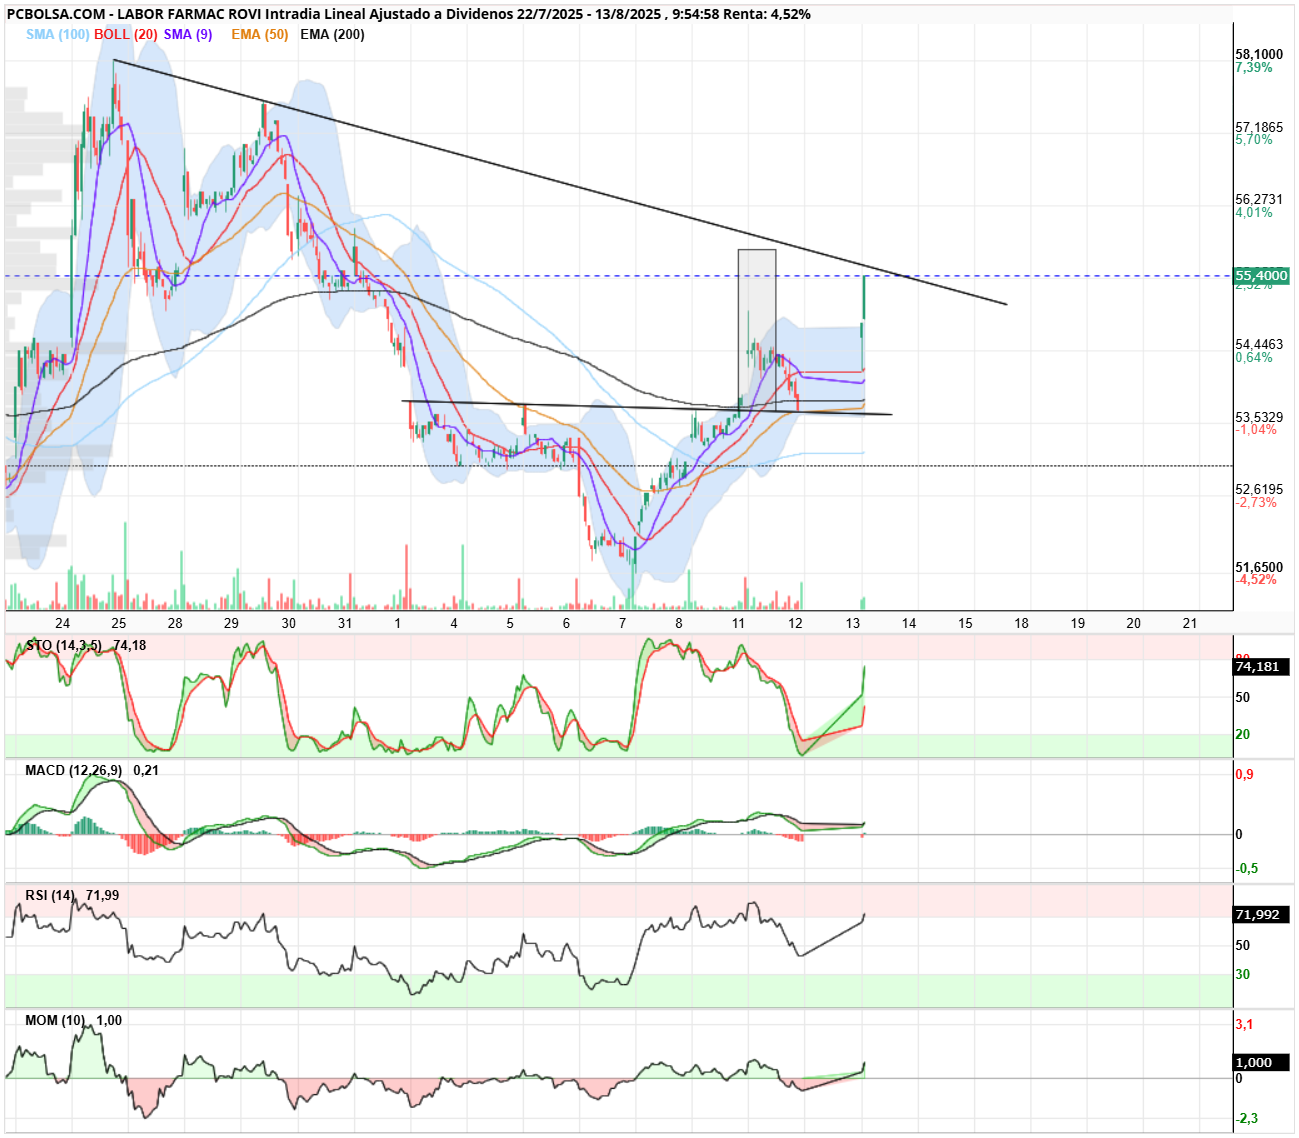Click the EMA (200) legend label
This screenshot has width=1299, height=1138.
pyautogui.click(x=333, y=34)
